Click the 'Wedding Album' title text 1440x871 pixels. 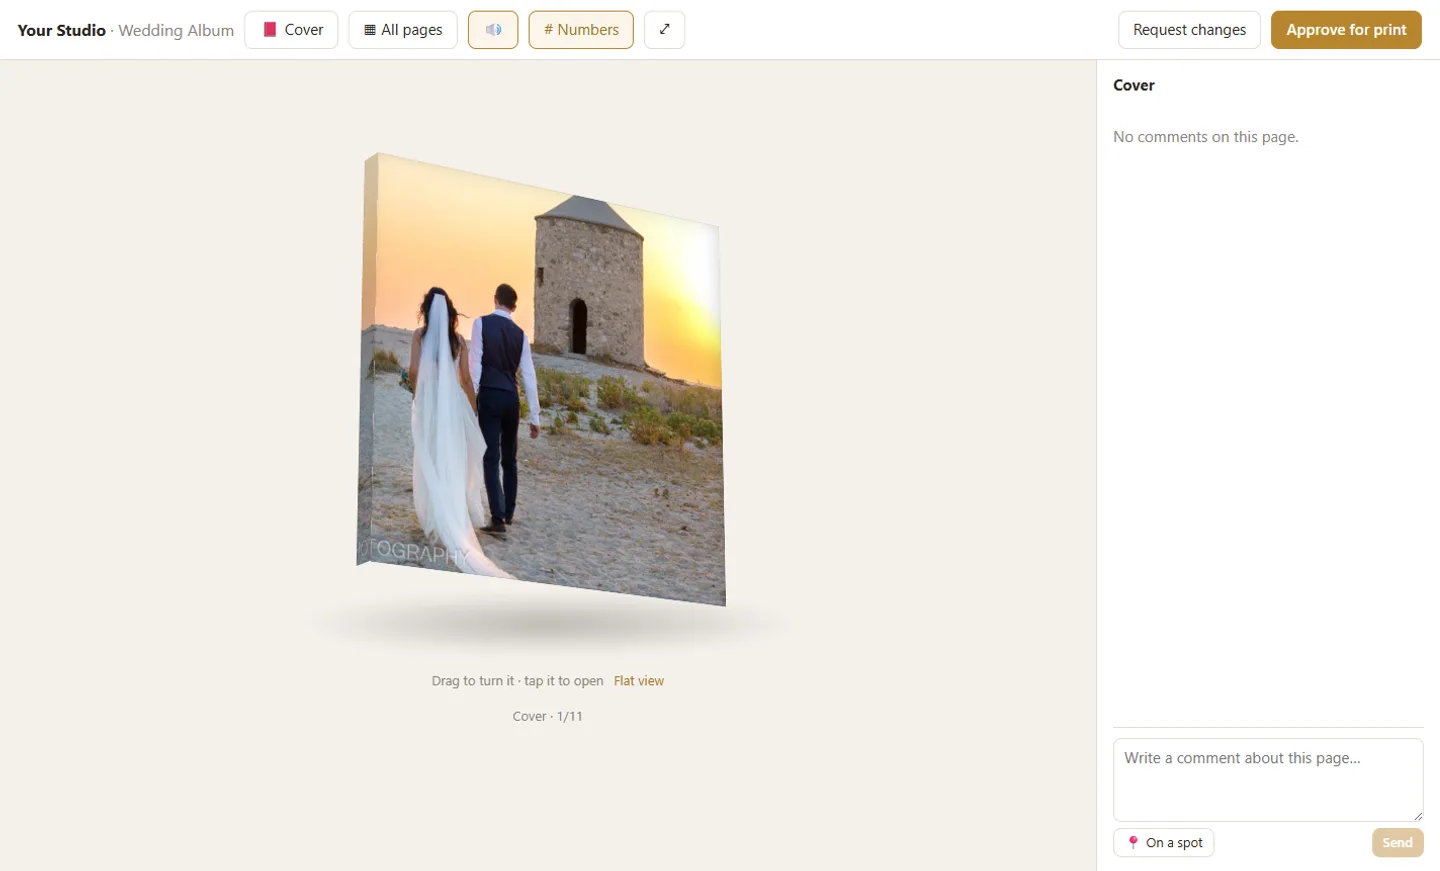176,30
